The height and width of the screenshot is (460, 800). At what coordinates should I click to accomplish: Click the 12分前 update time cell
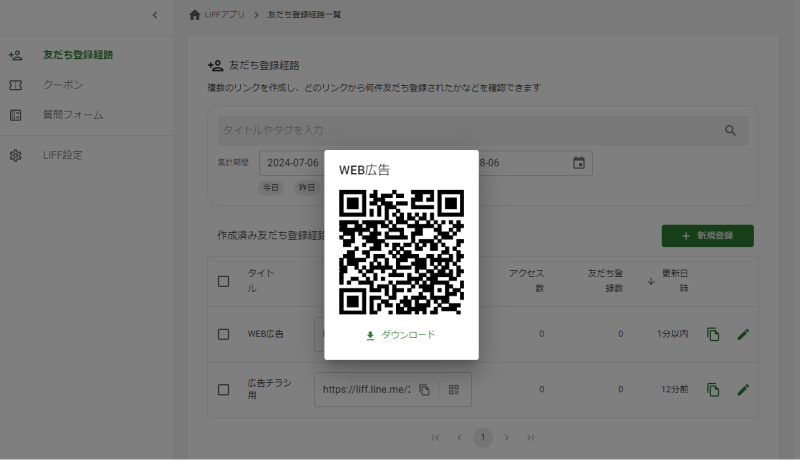(x=674, y=390)
